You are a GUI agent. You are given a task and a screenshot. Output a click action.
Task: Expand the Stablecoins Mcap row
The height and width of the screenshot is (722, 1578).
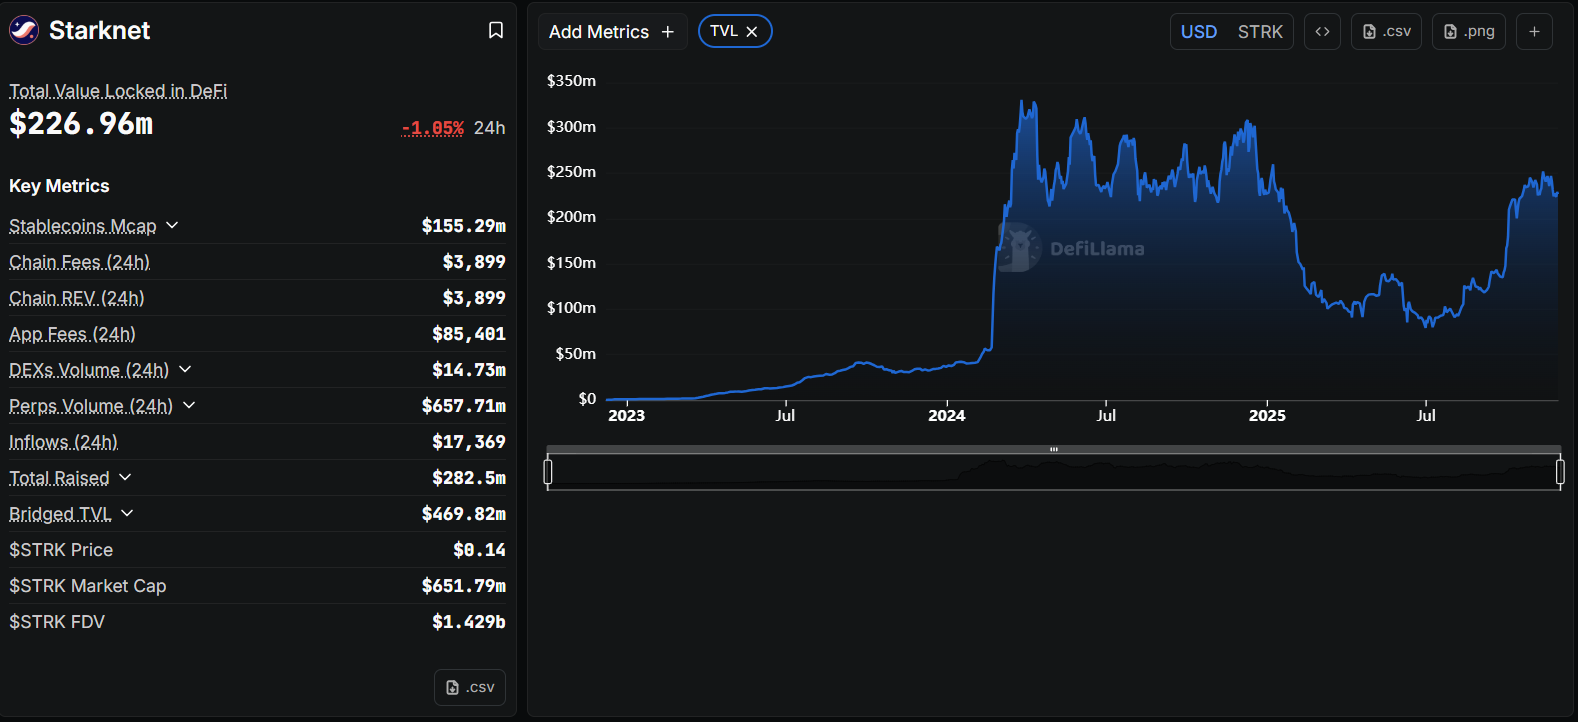[172, 226]
